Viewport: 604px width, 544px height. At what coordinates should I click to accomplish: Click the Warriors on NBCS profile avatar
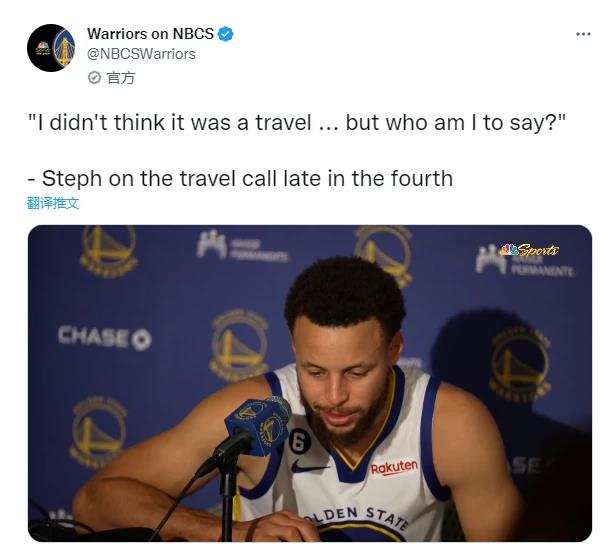coord(51,48)
